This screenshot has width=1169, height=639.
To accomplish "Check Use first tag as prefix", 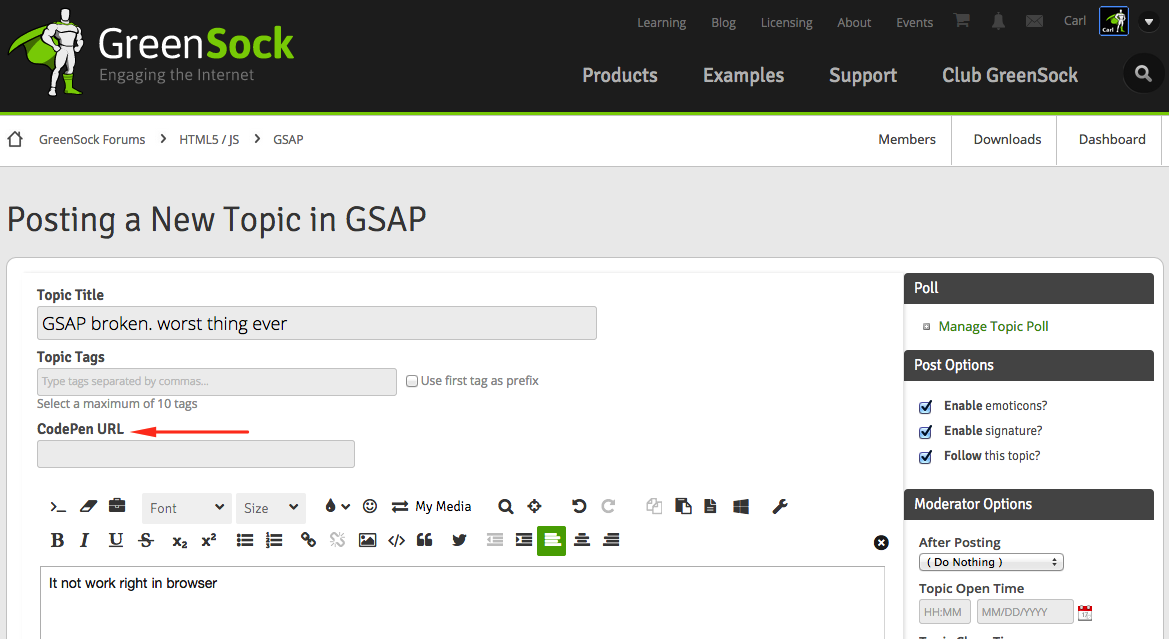I will click(x=412, y=381).
